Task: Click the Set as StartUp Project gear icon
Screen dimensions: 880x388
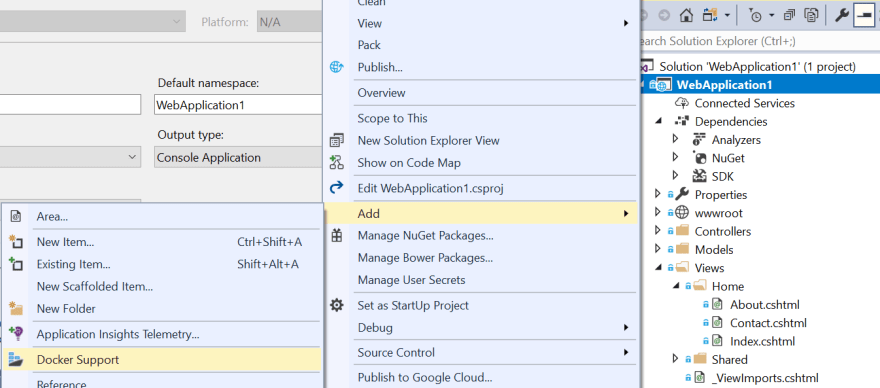Action: pyautogui.click(x=337, y=305)
